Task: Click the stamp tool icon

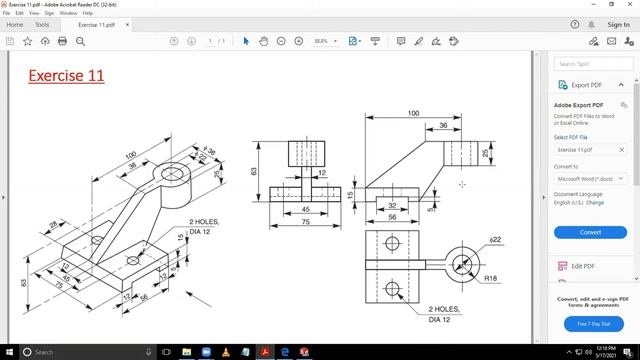Action: pyautogui.click(x=454, y=41)
